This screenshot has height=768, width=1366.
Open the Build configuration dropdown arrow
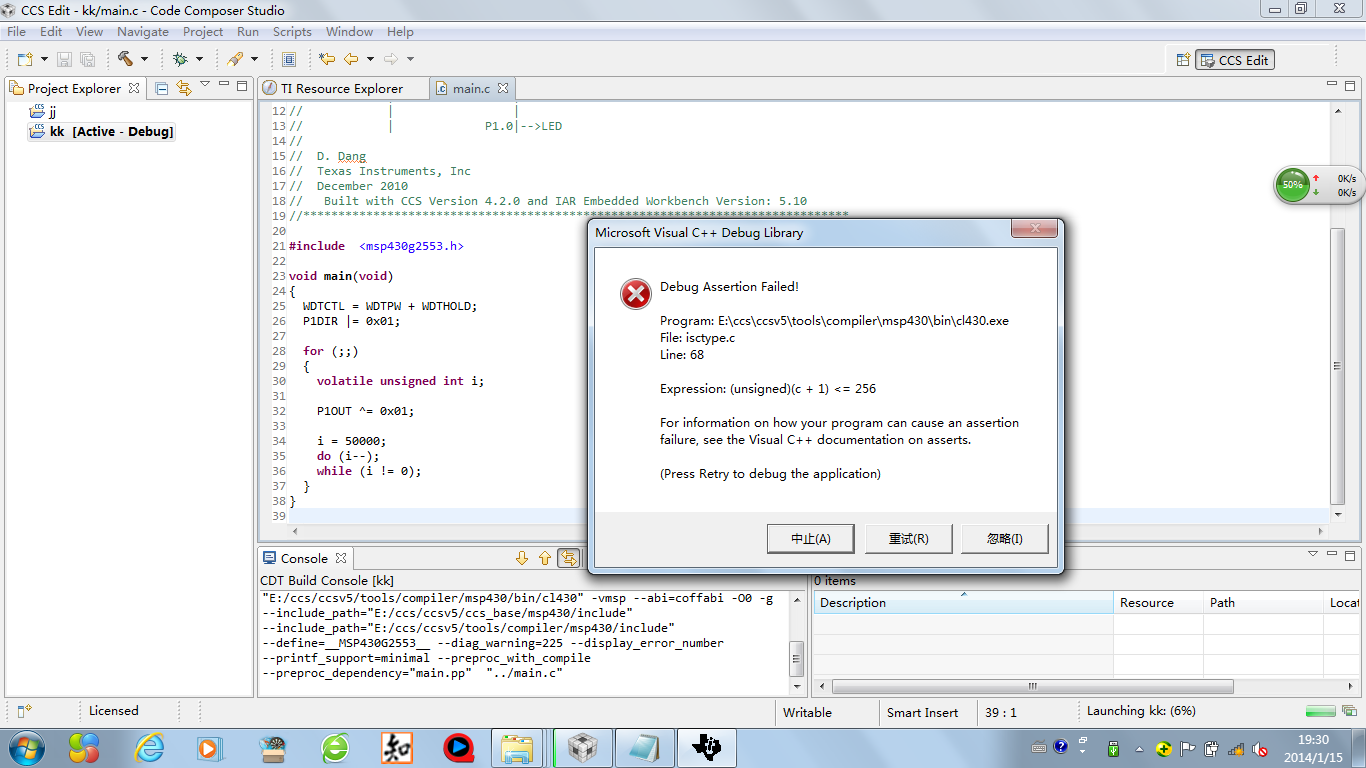coord(144,59)
